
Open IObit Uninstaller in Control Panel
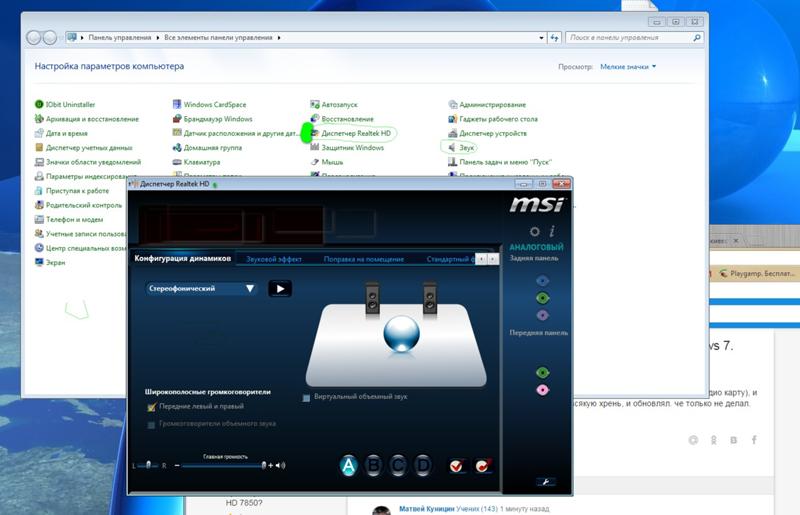pyautogui.click(x=65, y=104)
